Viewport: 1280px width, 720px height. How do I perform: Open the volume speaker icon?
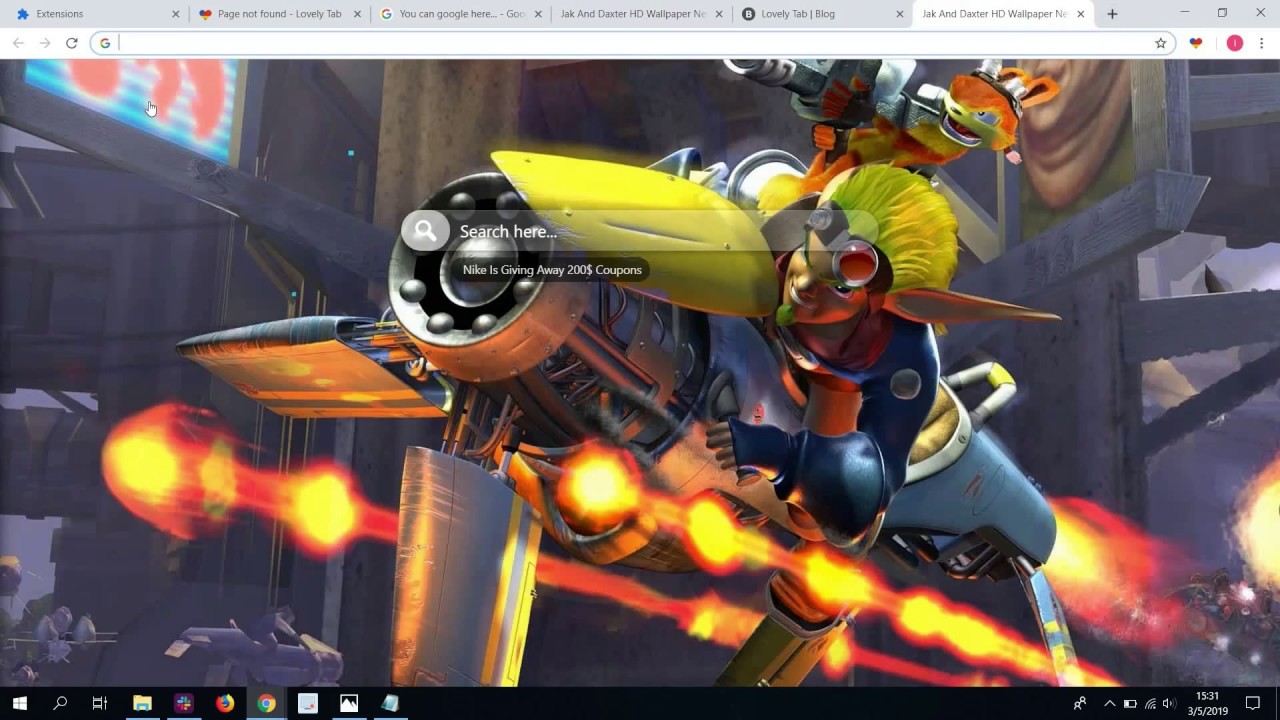(x=1169, y=703)
